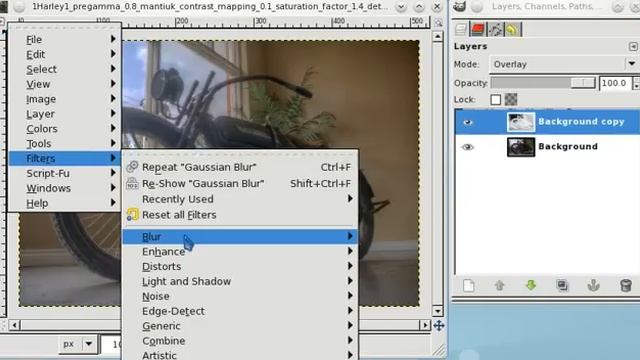Screen dimensions: 640x360
Task: Open the px unit dropdown in status bar
Action: pos(78,344)
